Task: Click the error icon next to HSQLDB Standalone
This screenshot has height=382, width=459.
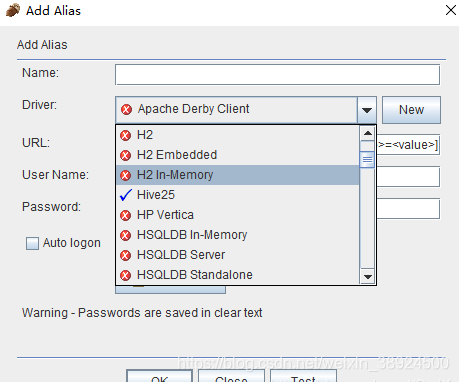Action: [125, 275]
